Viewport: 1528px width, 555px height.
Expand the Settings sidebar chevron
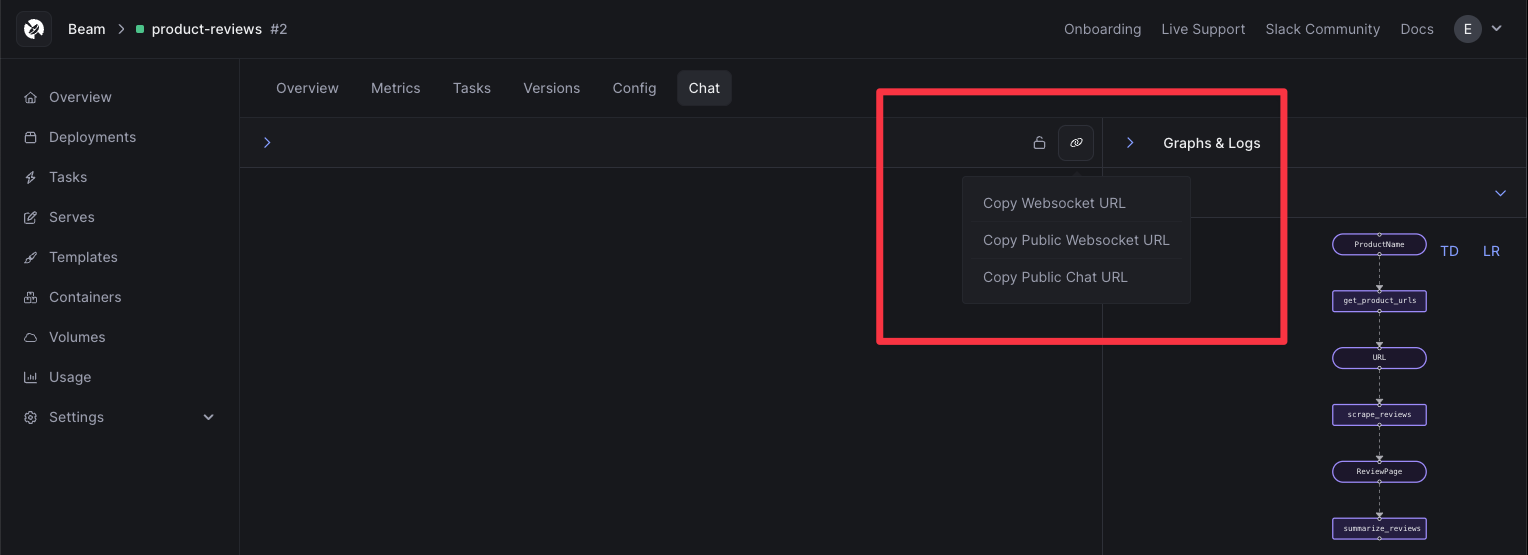pos(209,417)
